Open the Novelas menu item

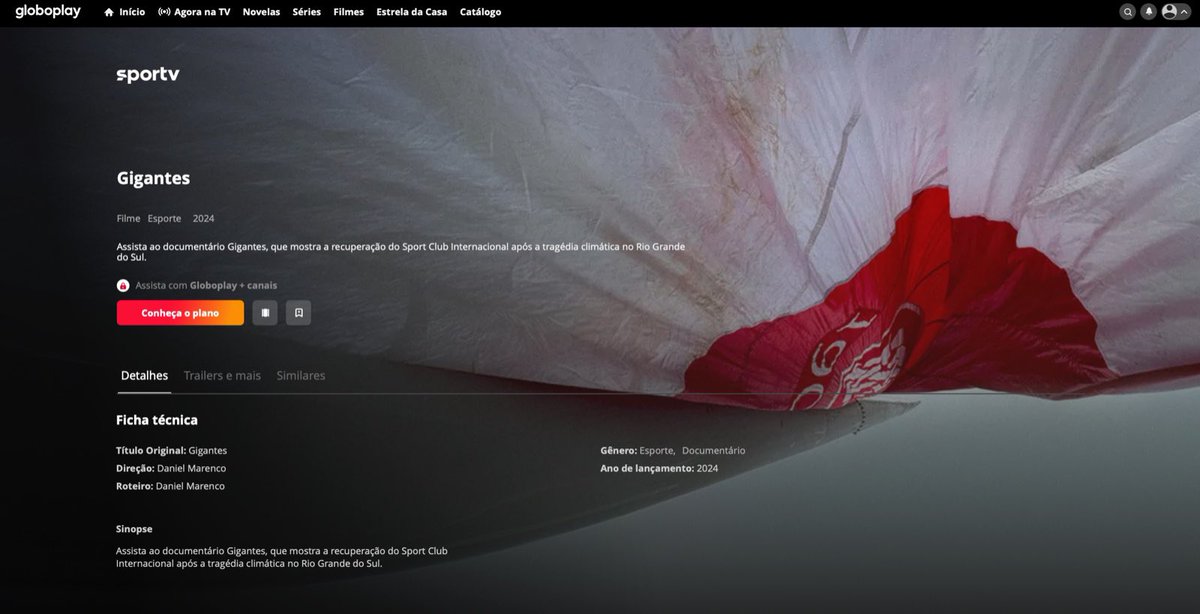point(261,12)
